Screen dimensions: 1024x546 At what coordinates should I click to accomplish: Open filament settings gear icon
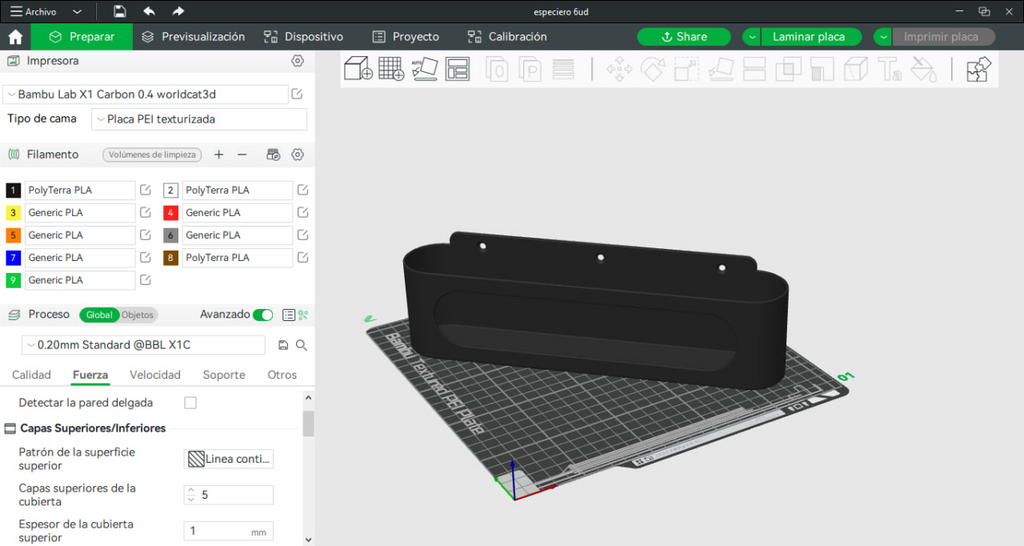[x=297, y=155]
